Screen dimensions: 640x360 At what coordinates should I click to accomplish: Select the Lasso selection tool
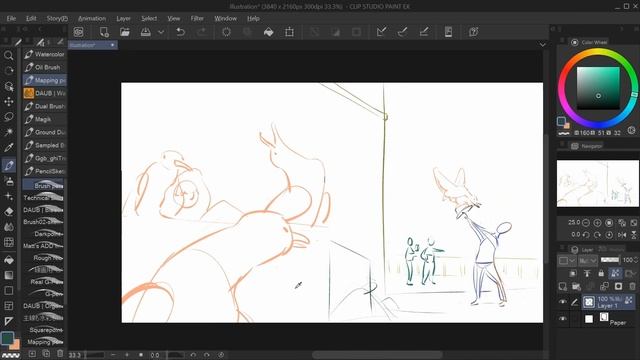[x=8, y=117]
